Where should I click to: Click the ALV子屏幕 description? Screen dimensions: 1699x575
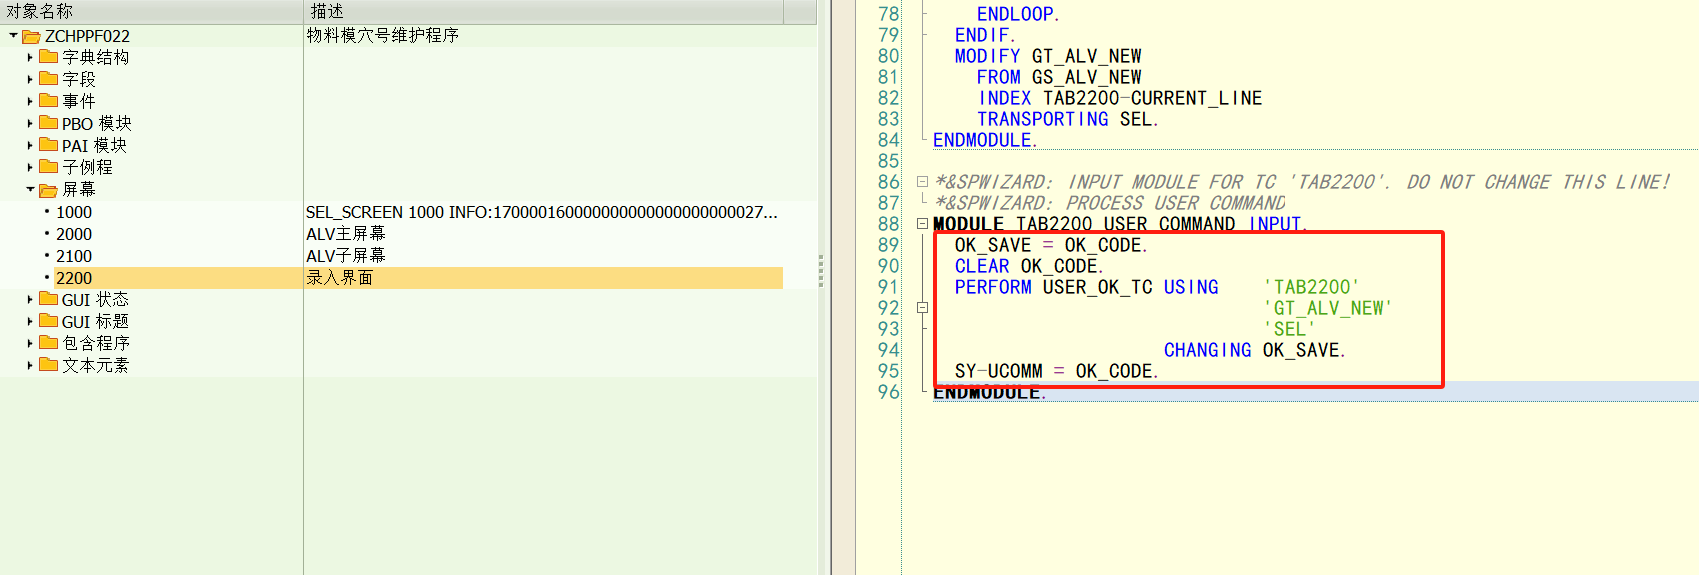[x=345, y=255]
